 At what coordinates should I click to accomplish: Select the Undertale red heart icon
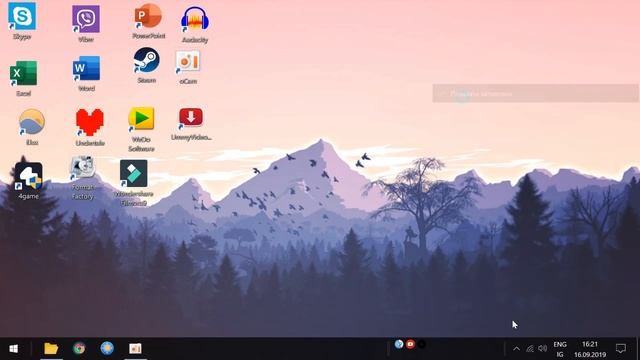pyautogui.click(x=90, y=122)
